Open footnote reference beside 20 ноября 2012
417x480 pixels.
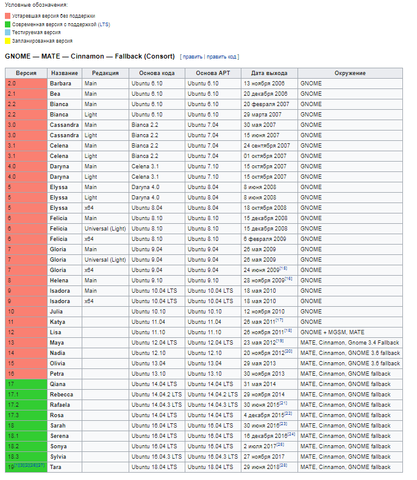pos(289,351)
